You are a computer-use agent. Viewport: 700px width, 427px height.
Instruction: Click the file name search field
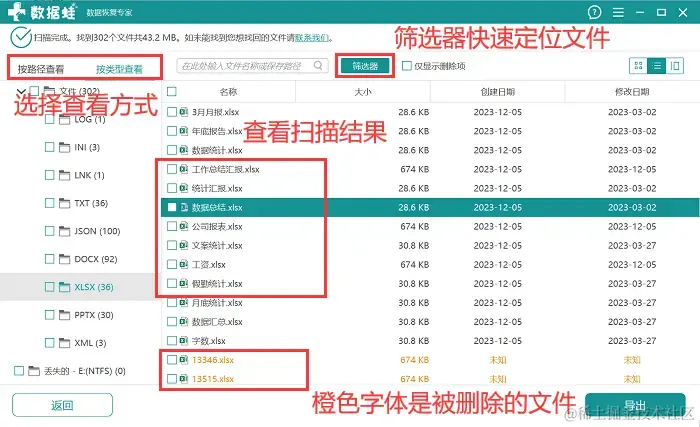coord(252,66)
